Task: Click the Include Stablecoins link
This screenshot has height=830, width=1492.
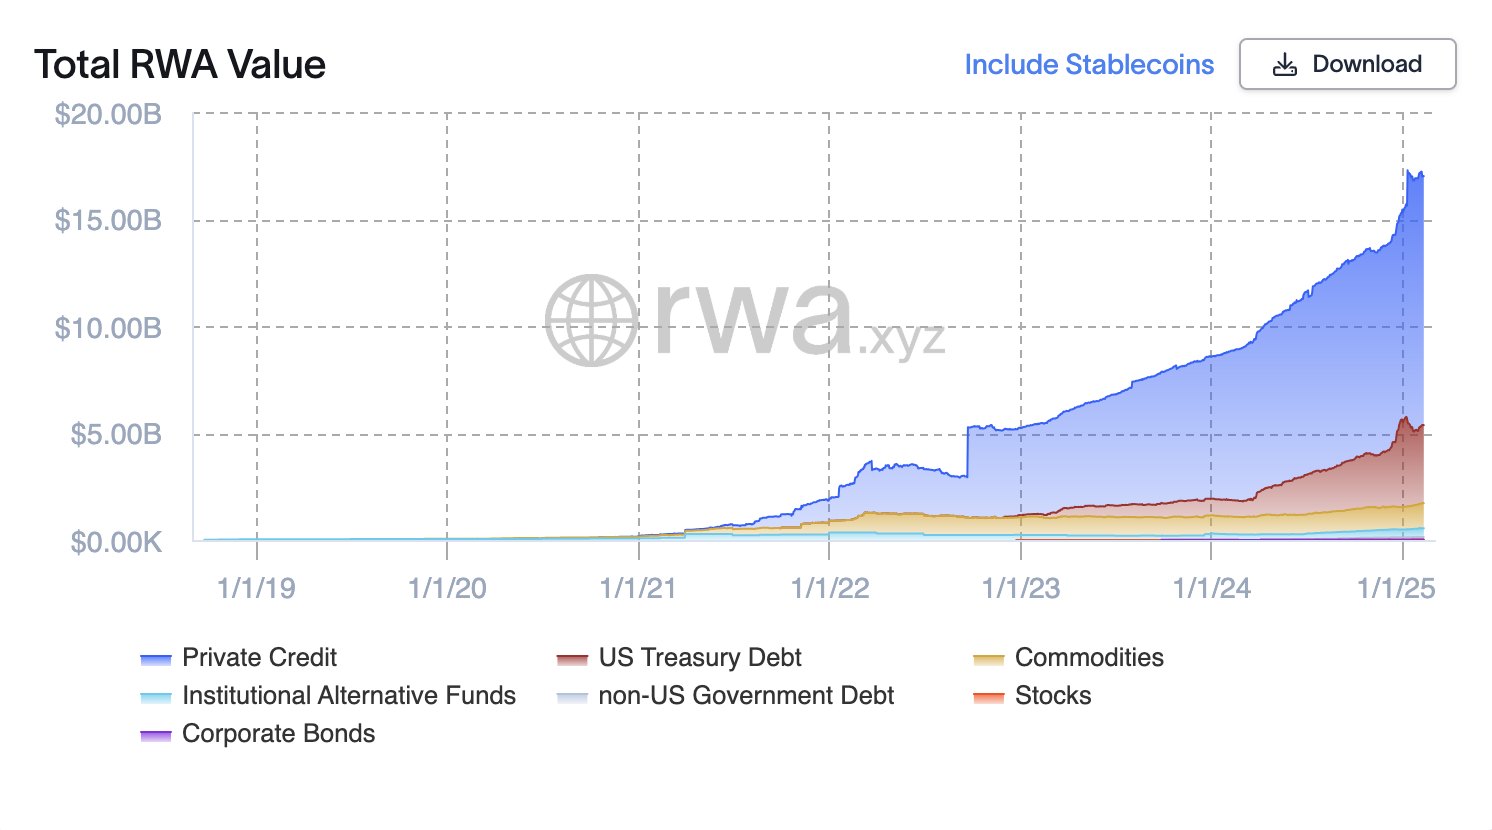Action: coord(1089,65)
